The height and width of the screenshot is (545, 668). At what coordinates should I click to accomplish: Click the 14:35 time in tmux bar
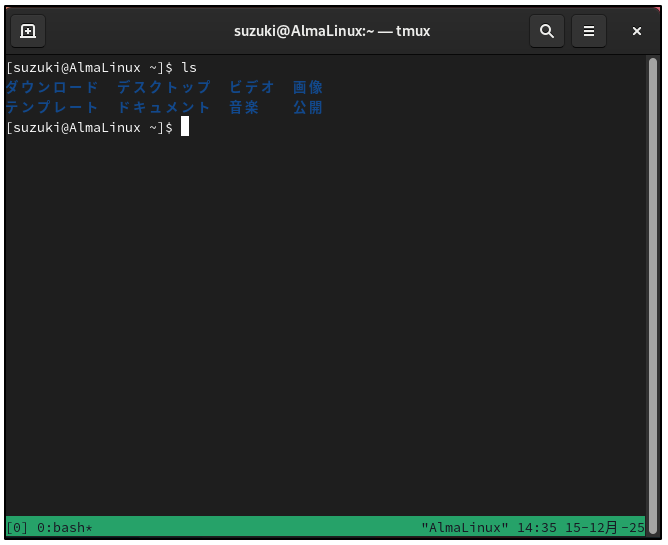[x=537, y=527]
